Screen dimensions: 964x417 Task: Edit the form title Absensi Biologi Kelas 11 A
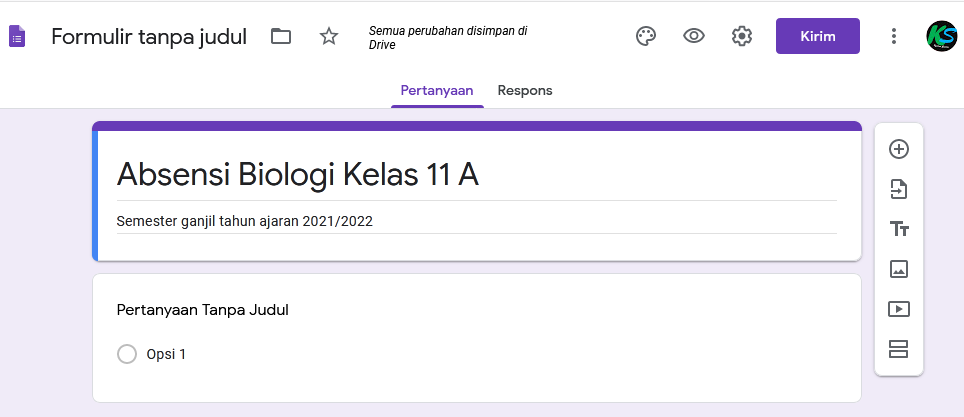[x=476, y=174]
